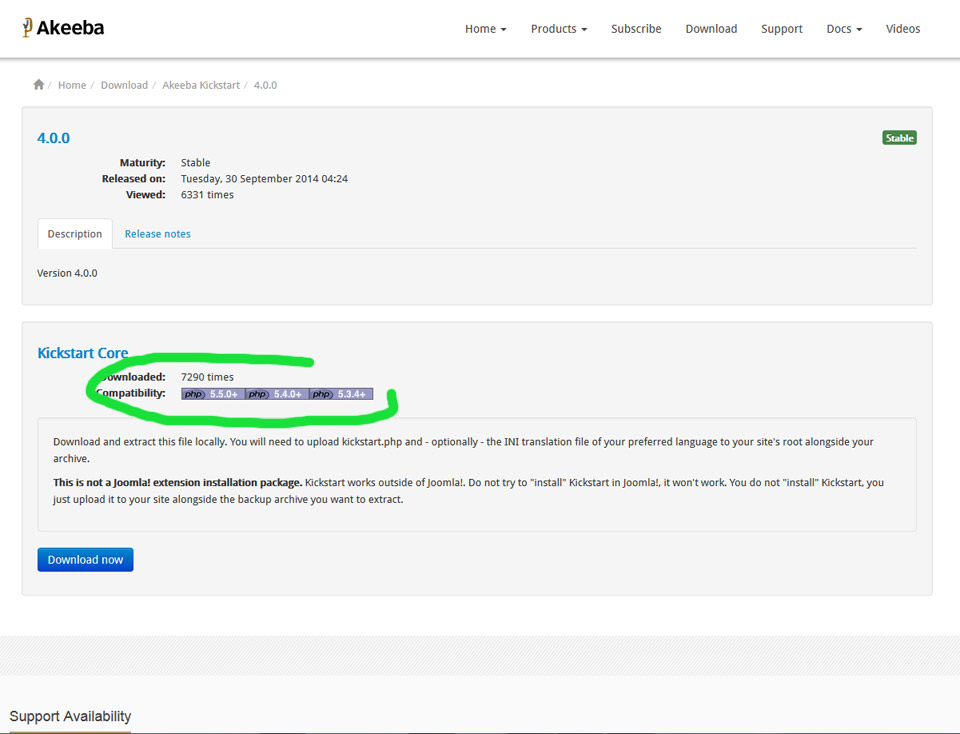Click the PHP 5.3.4+ compatibility badge
Screen dimensions: 960x734
(341, 394)
